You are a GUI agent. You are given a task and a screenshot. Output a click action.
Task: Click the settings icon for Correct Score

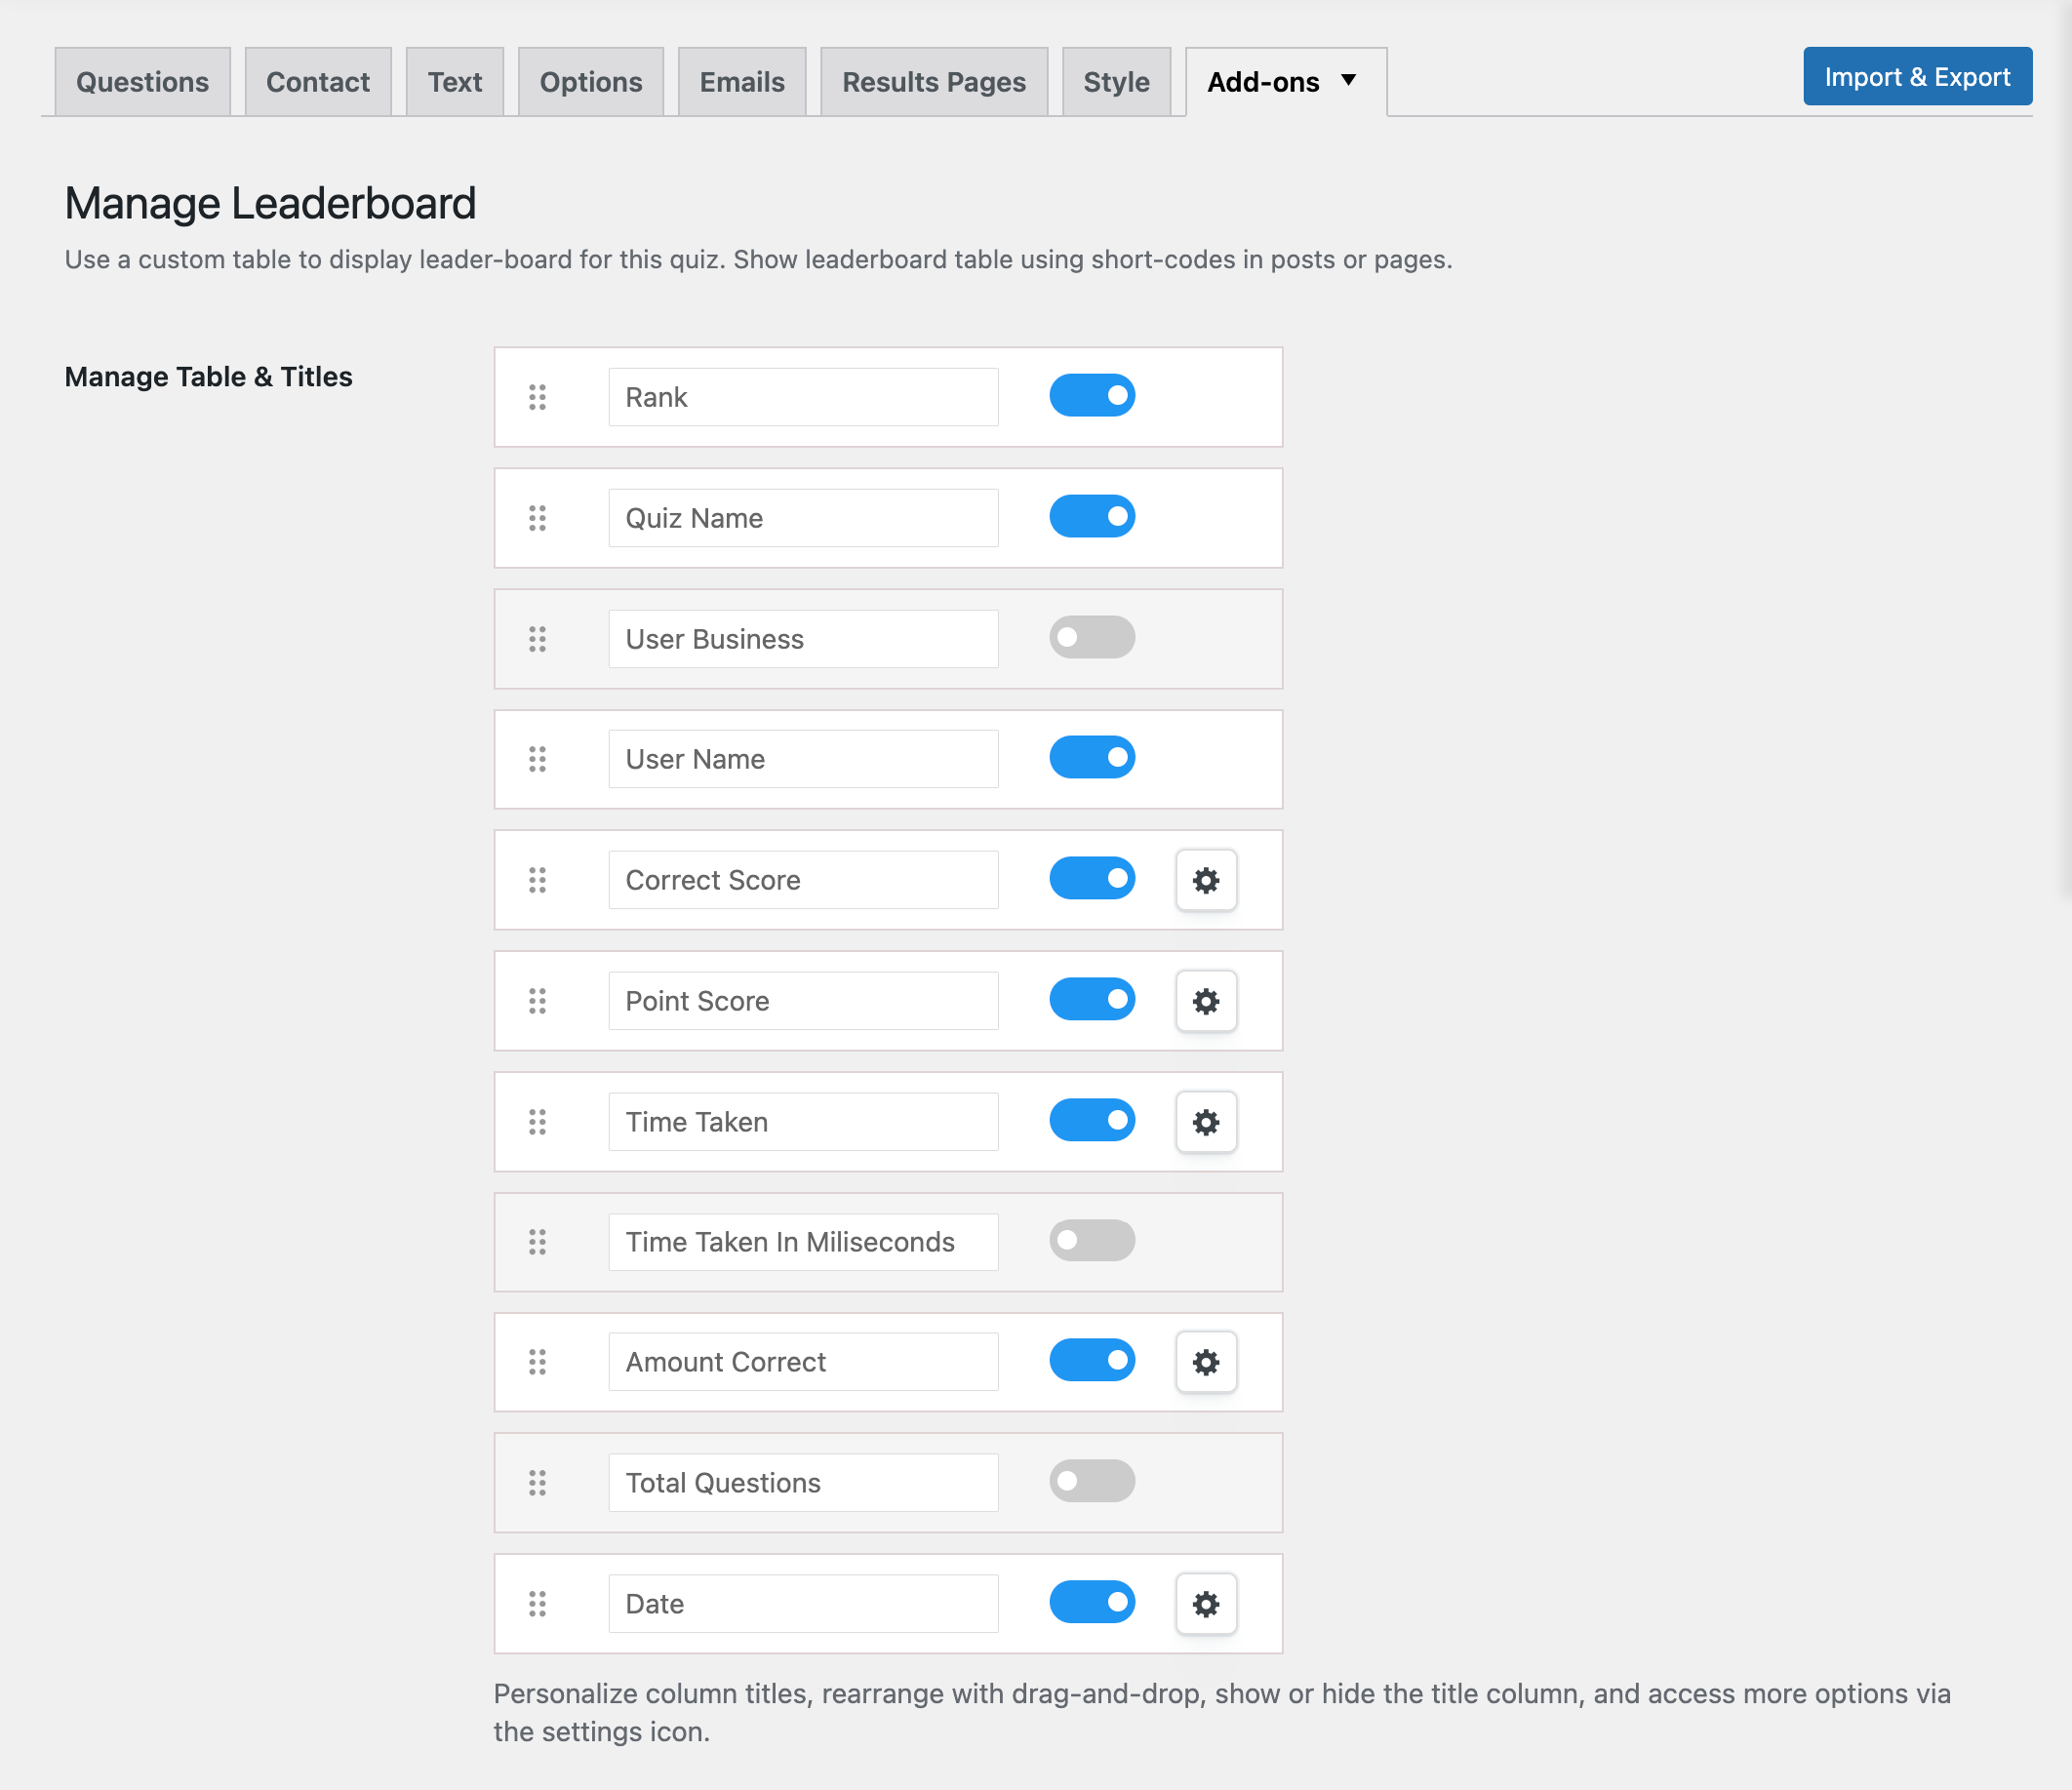tap(1205, 879)
